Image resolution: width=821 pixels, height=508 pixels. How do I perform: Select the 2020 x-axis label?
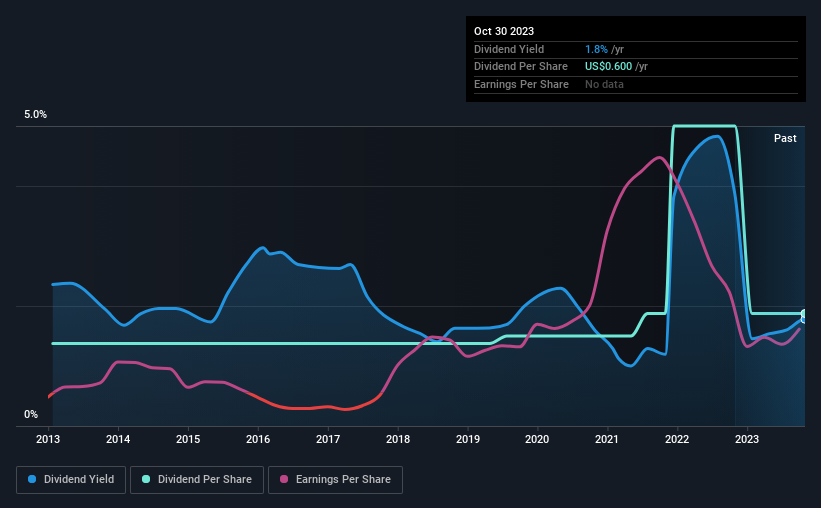(x=537, y=439)
